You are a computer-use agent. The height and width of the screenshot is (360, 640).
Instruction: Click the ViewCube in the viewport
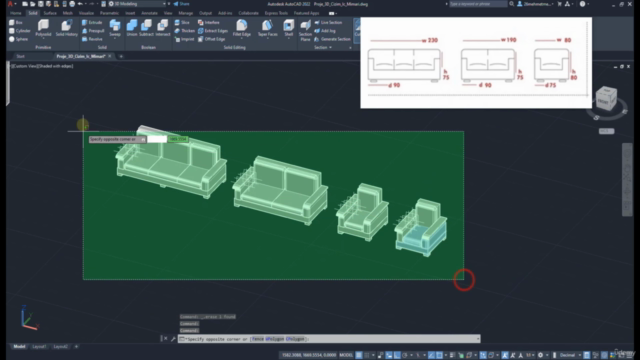(606, 98)
